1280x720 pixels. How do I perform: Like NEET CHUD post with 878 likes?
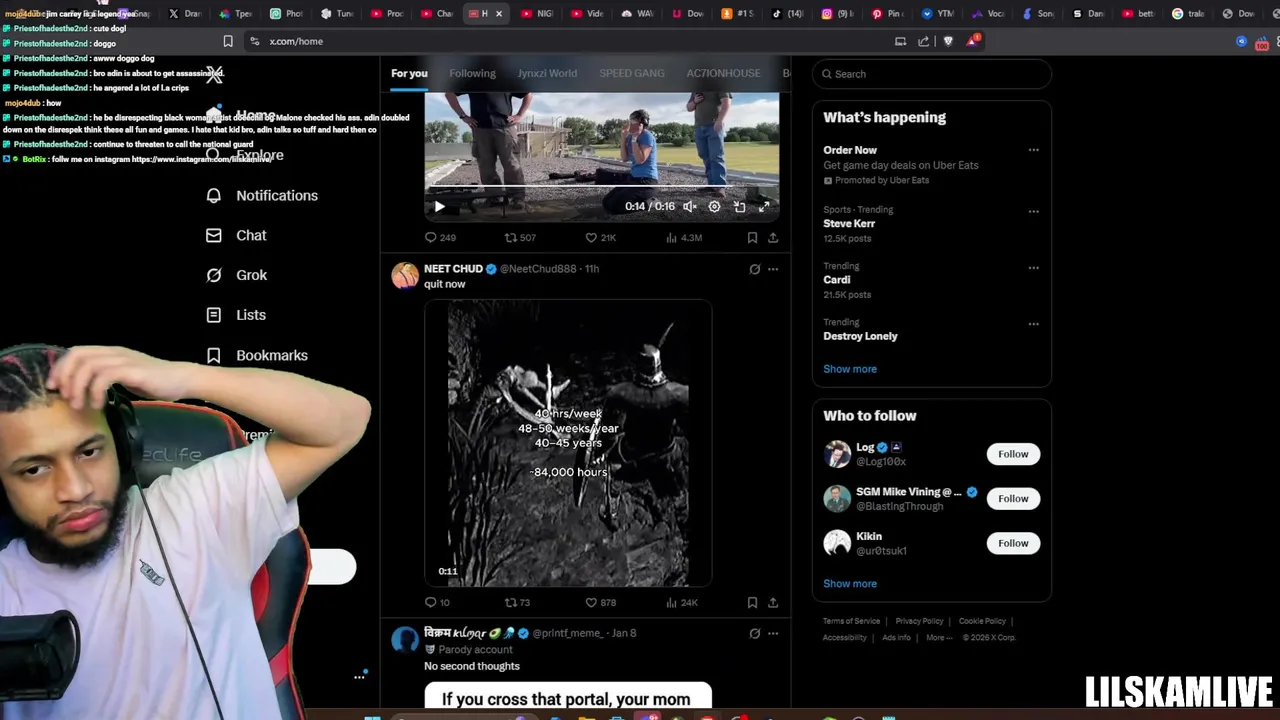(600, 602)
